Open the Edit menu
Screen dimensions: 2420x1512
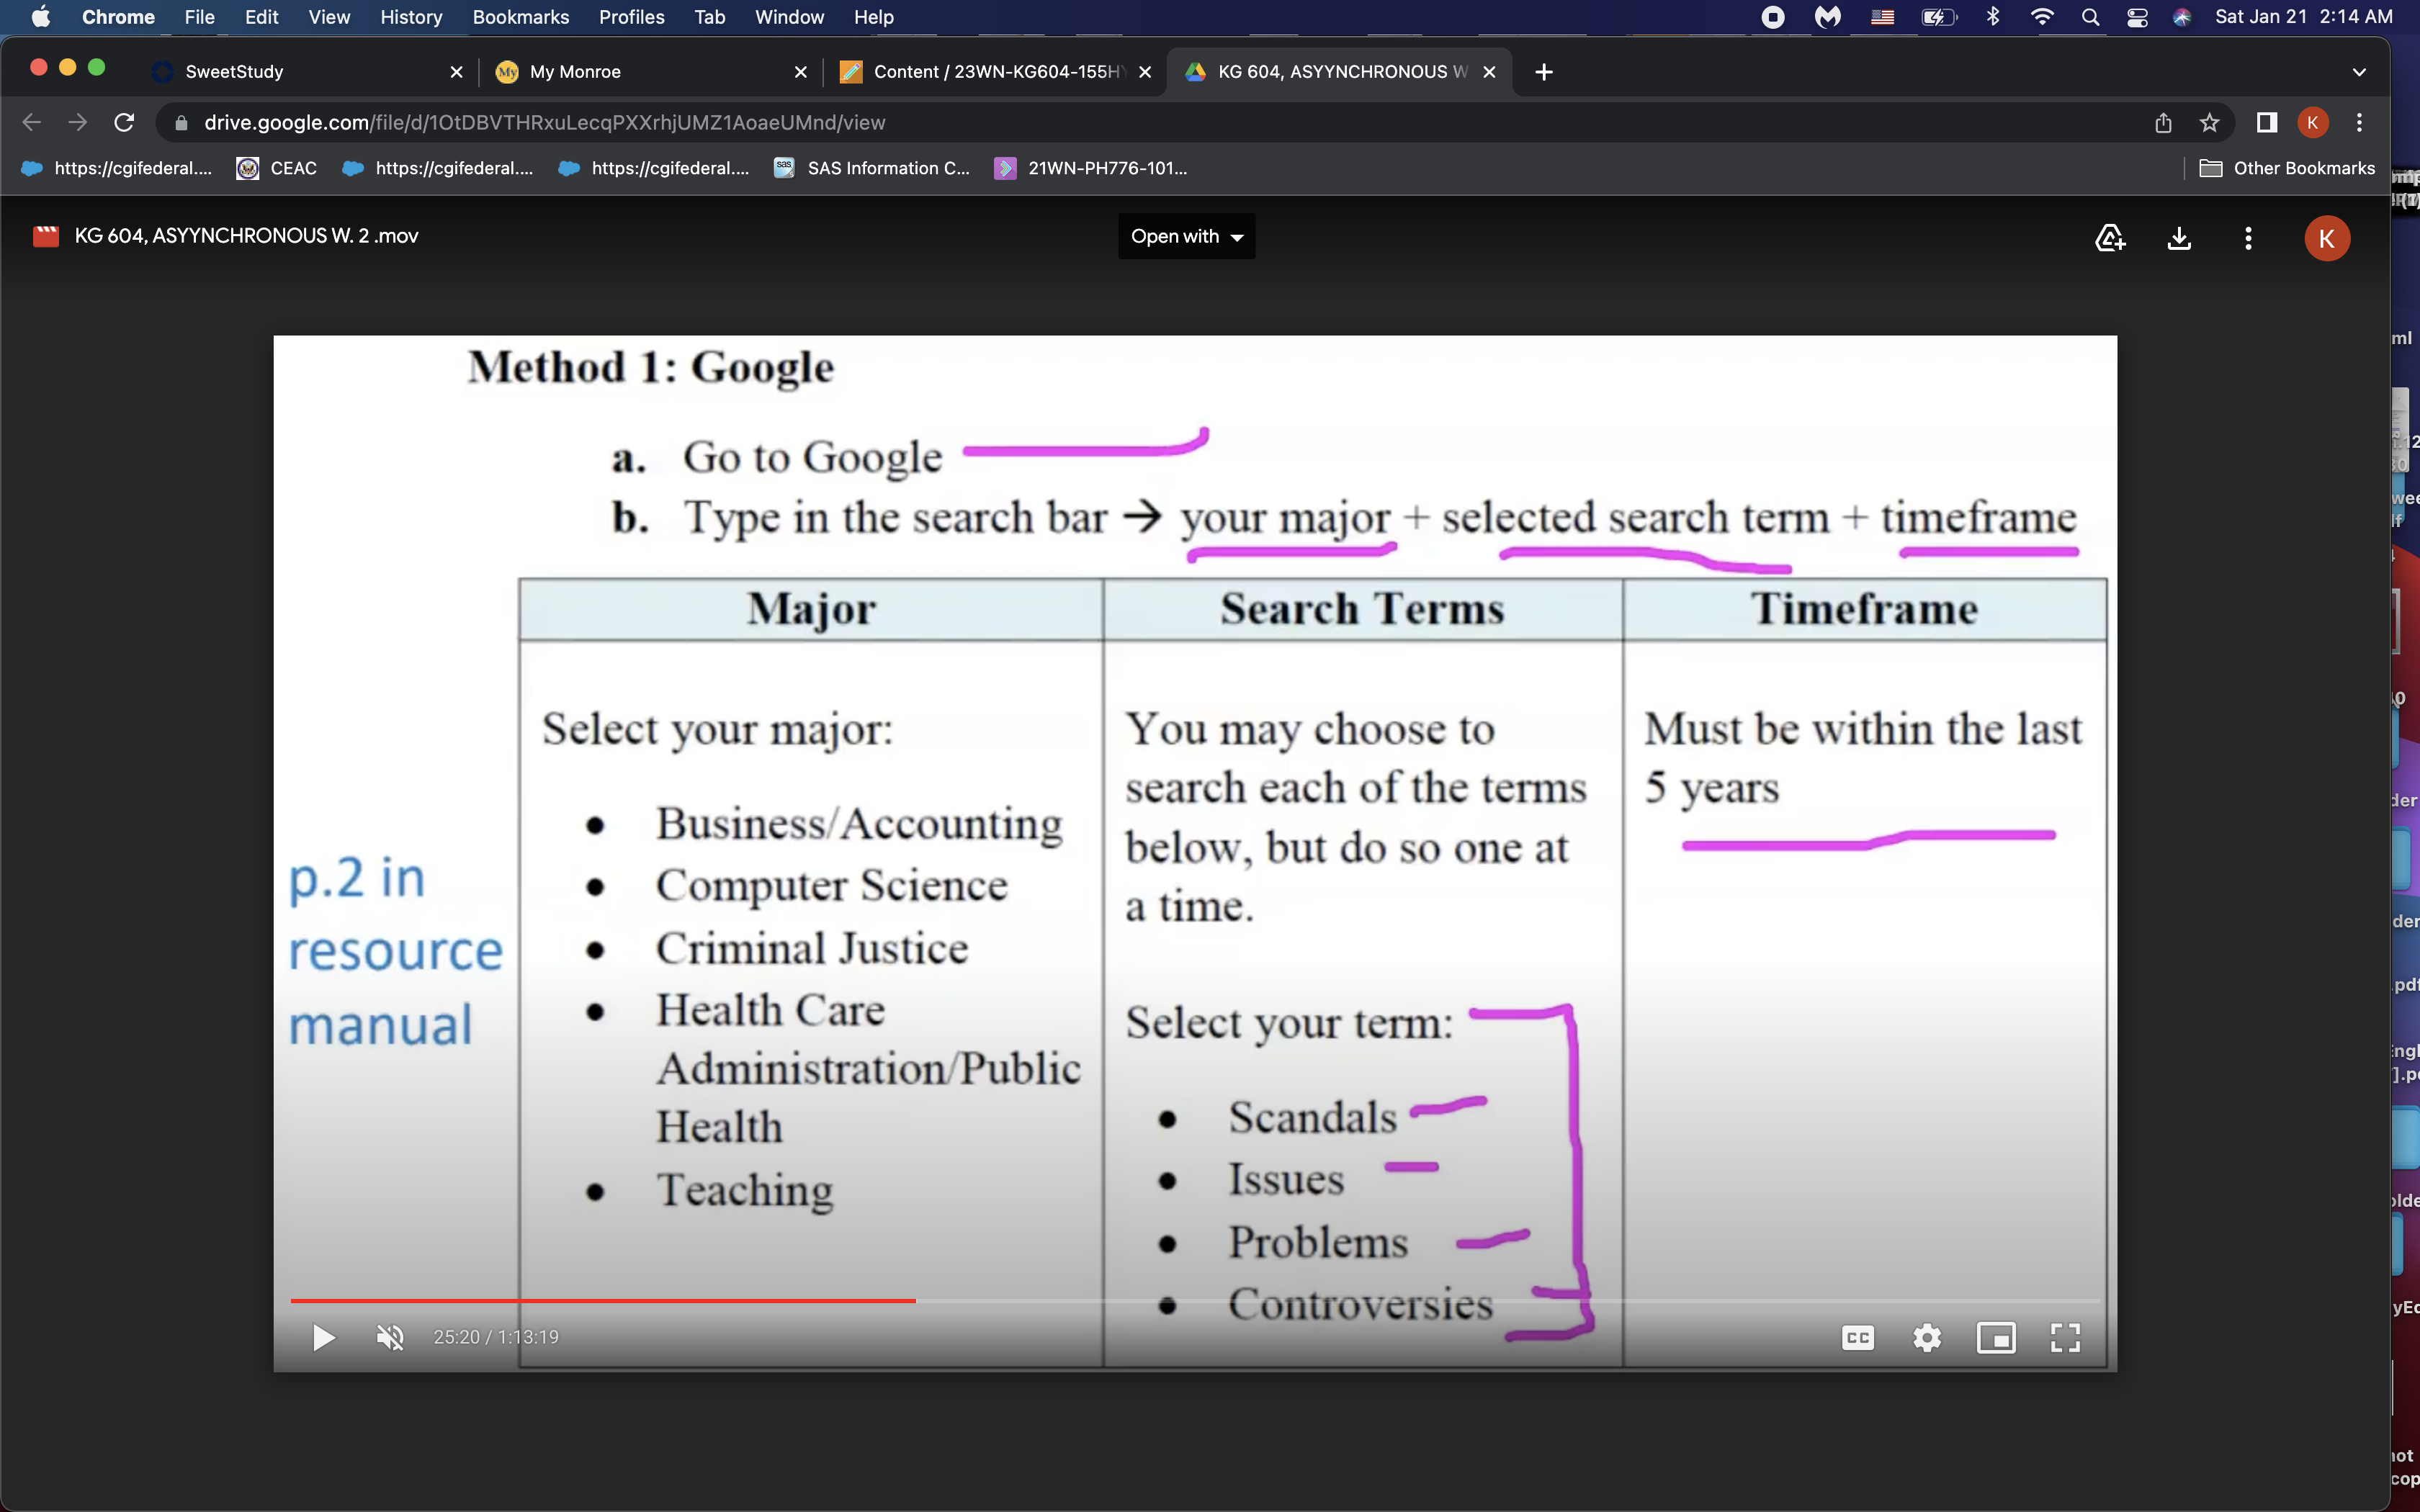click(x=261, y=17)
